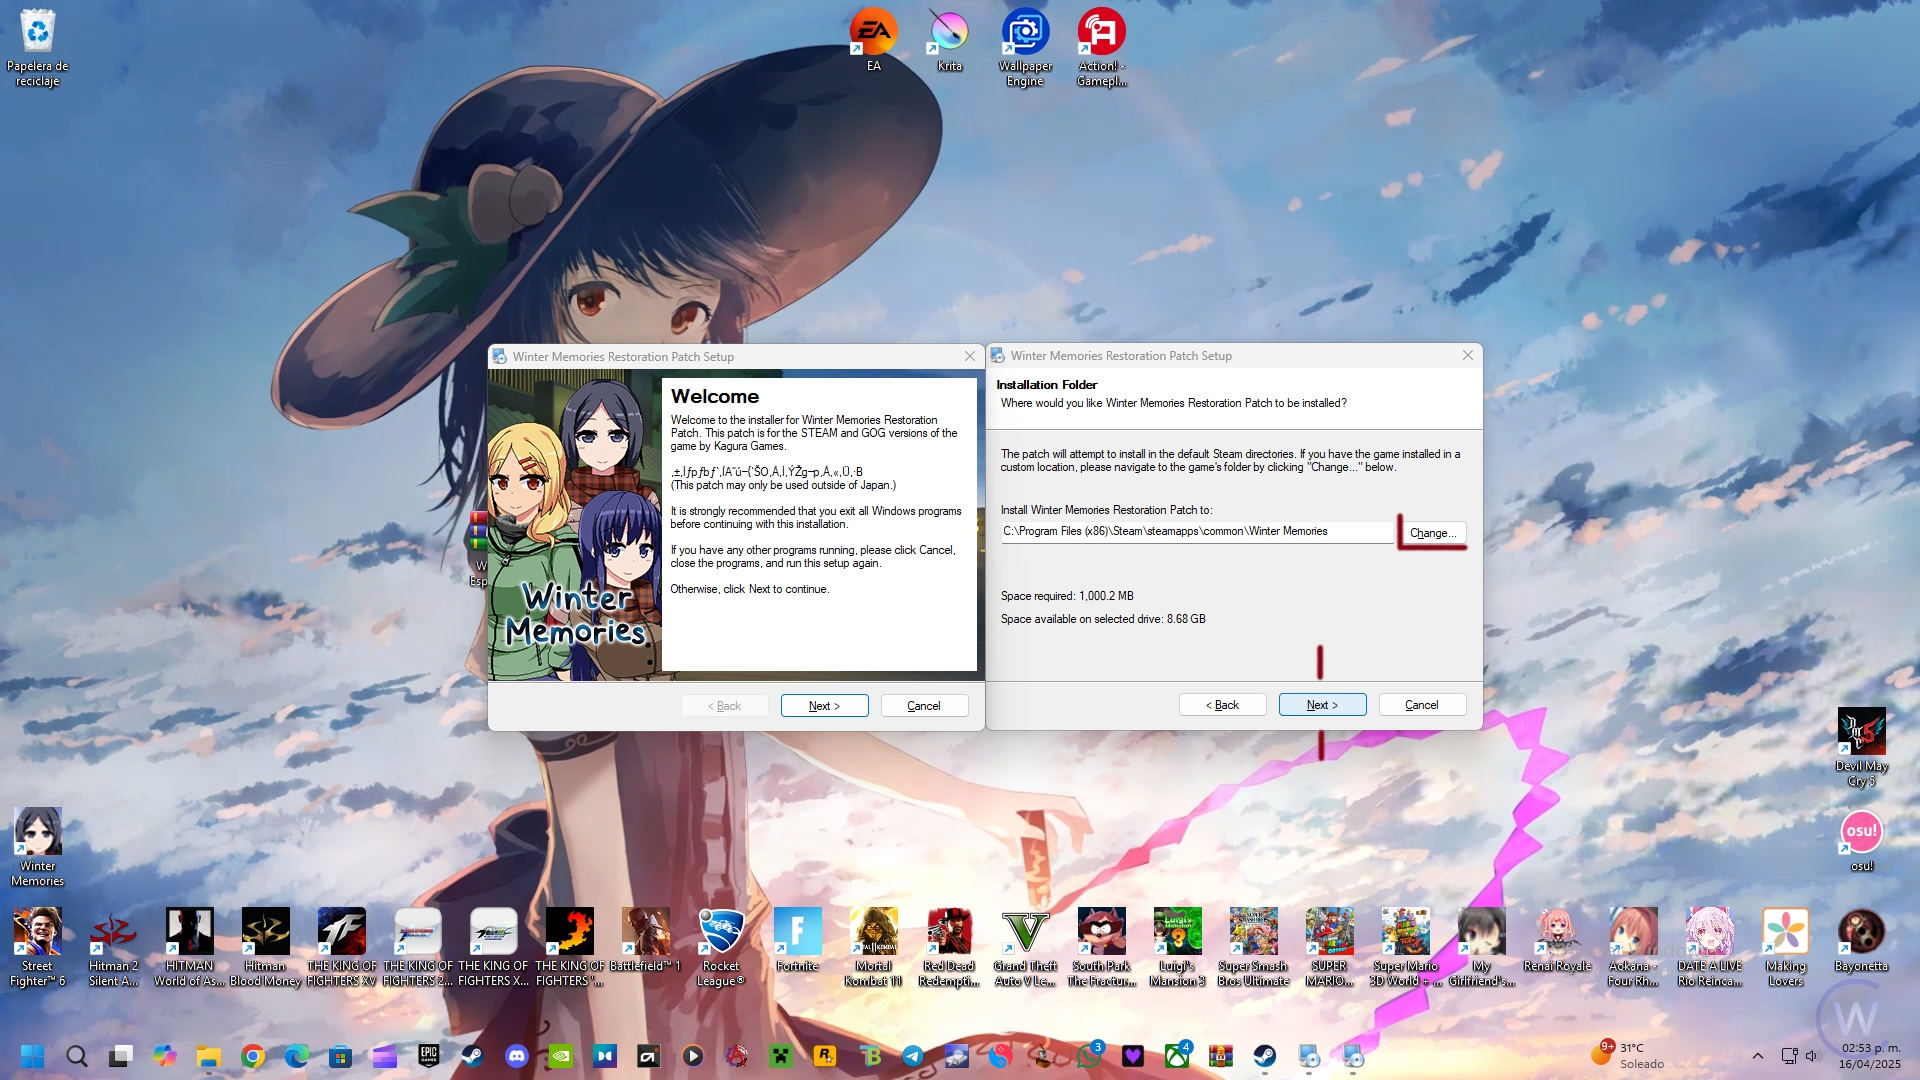This screenshot has height=1080, width=1920.
Task: Open Epic Games launcher from taskbar
Action: [429, 1056]
